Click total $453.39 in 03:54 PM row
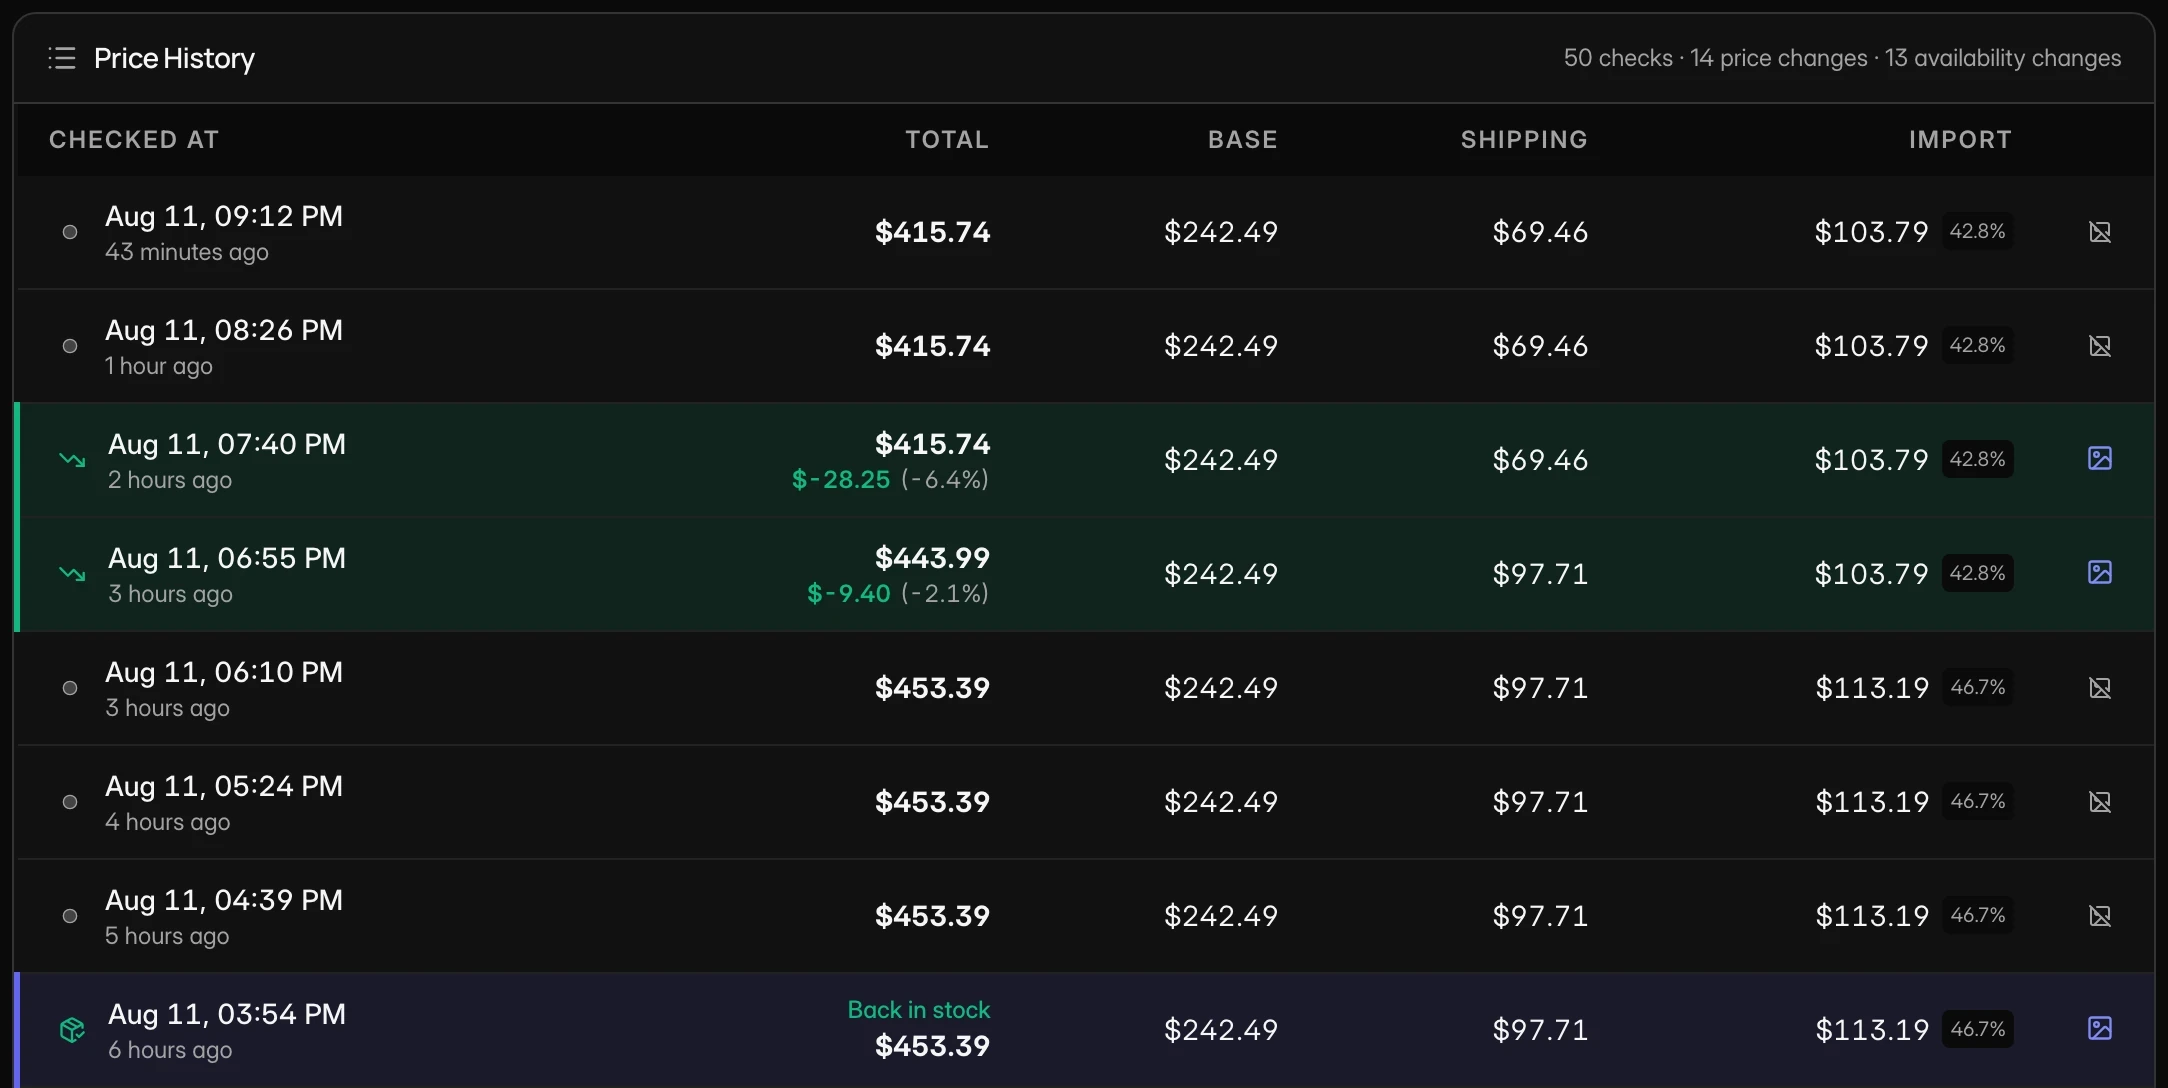The height and width of the screenshot is (1088, 2168). coord(932,1046)
